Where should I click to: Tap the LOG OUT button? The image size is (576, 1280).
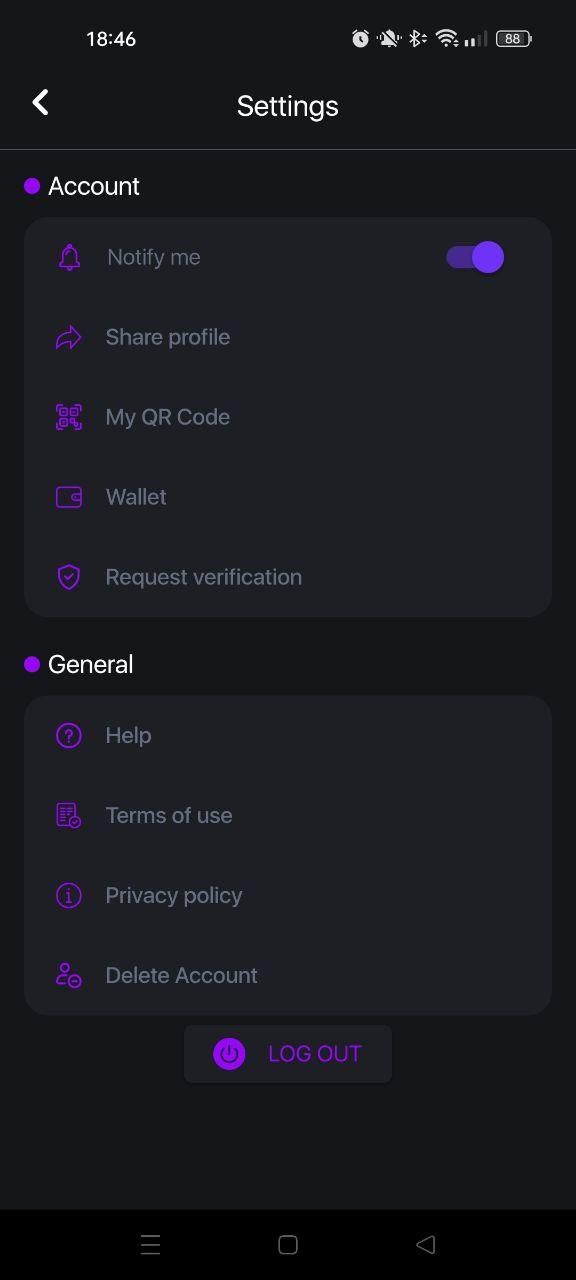[288, 1054]
